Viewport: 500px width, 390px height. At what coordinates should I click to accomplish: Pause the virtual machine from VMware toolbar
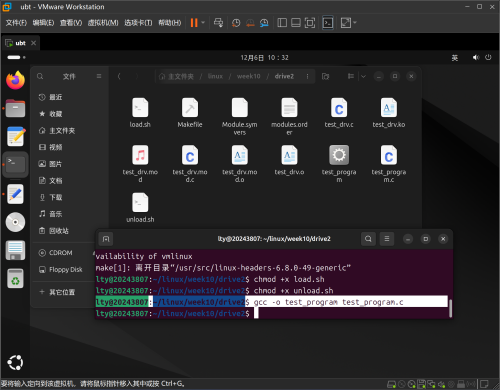point(194,23)
